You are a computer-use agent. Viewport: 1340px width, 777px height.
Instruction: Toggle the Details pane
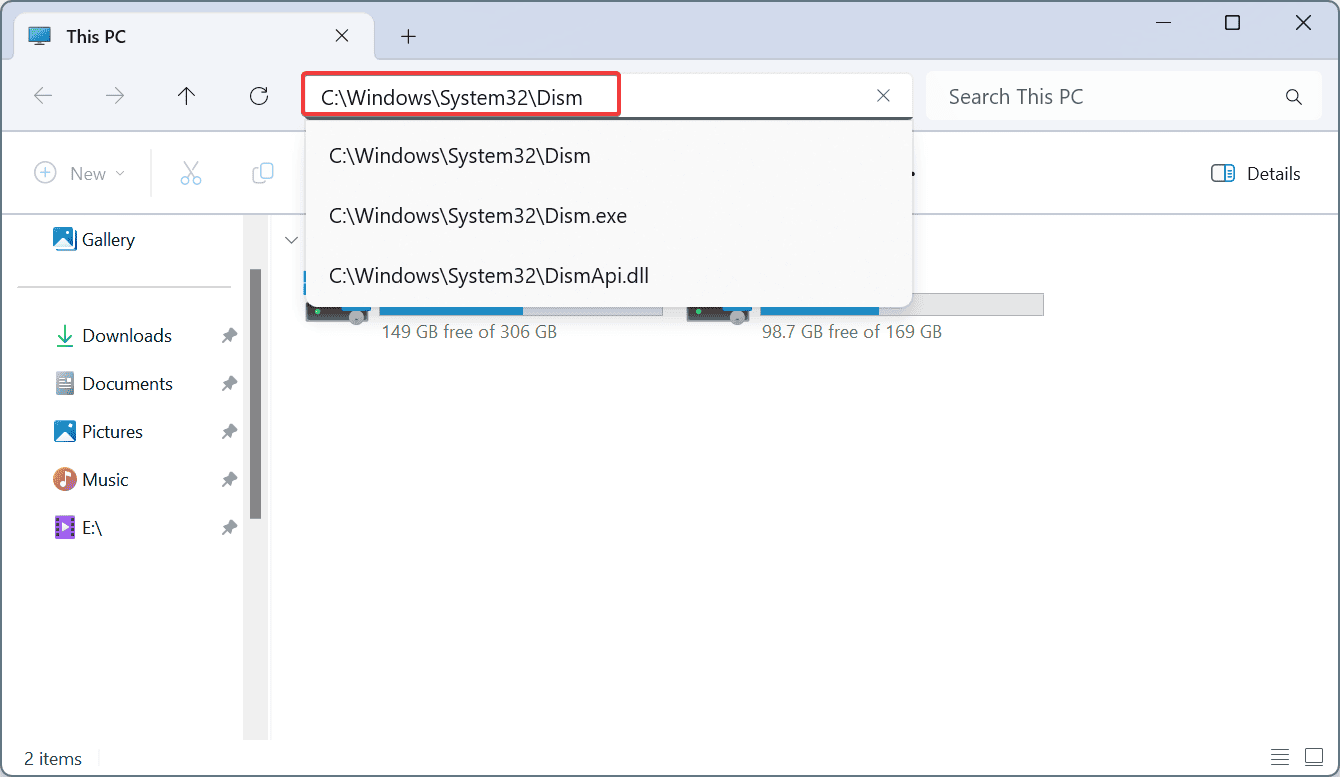coord(1255,173)
